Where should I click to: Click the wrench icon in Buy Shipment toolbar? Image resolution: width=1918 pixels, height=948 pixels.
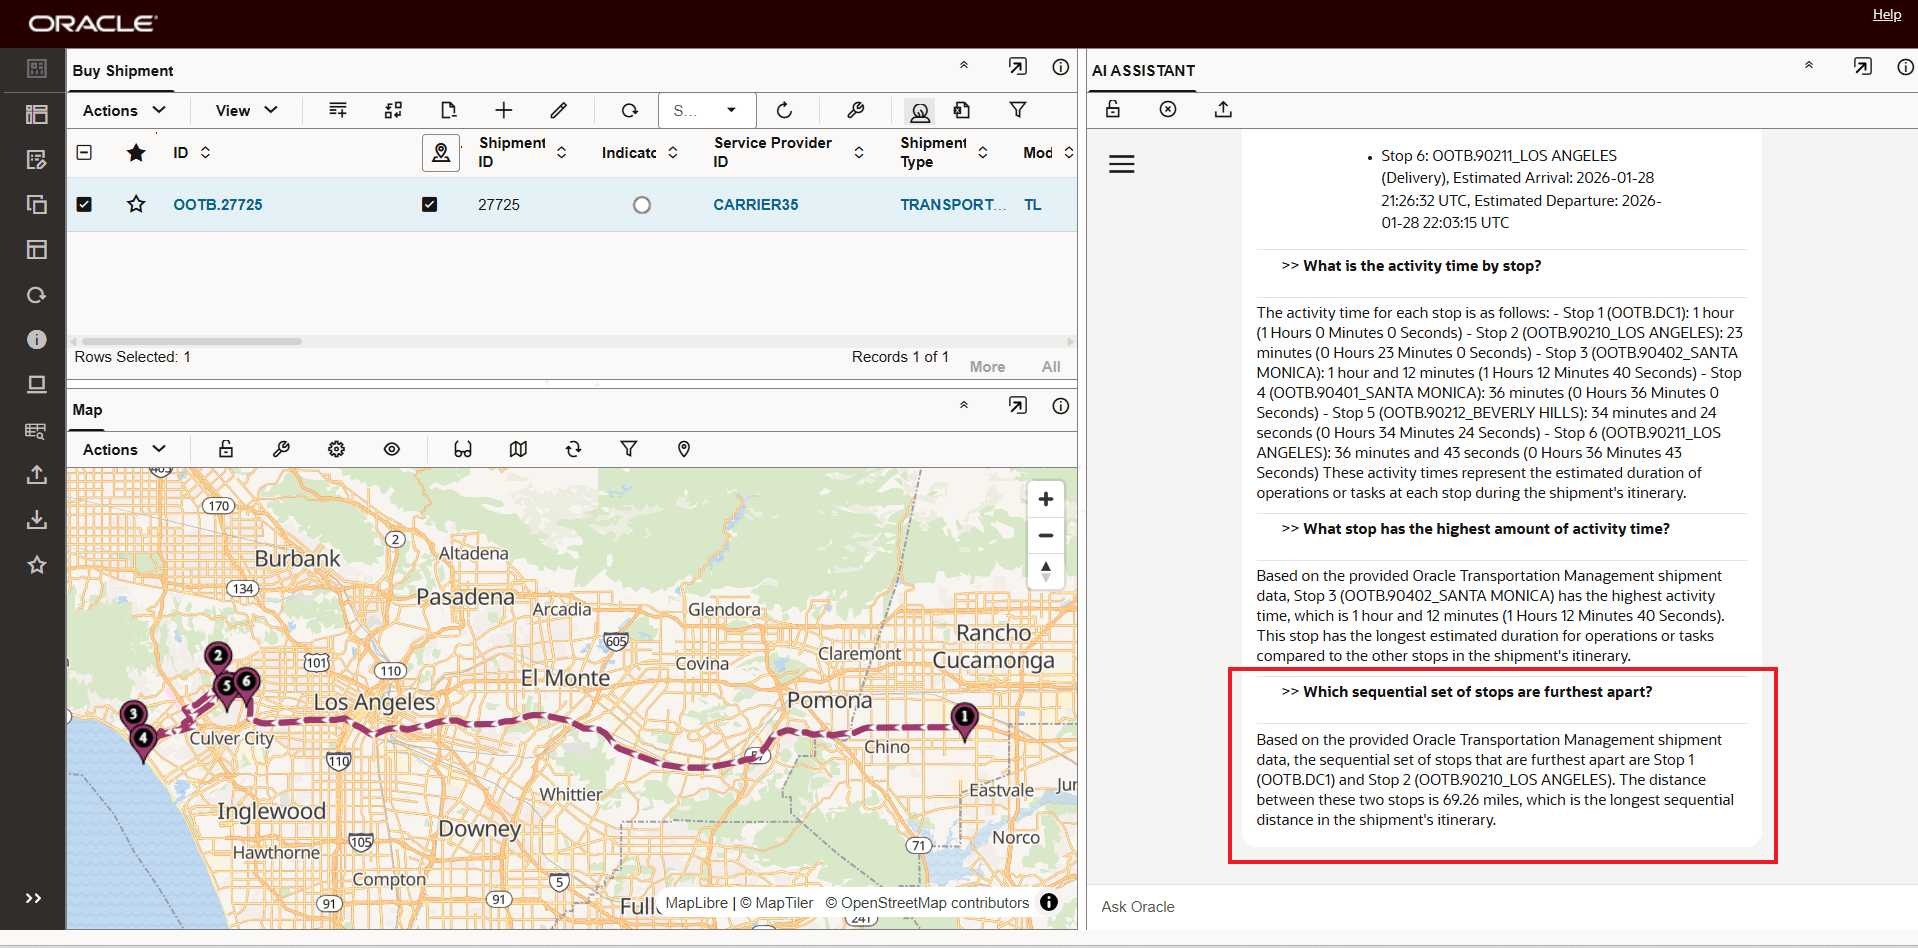coord(855,110)
